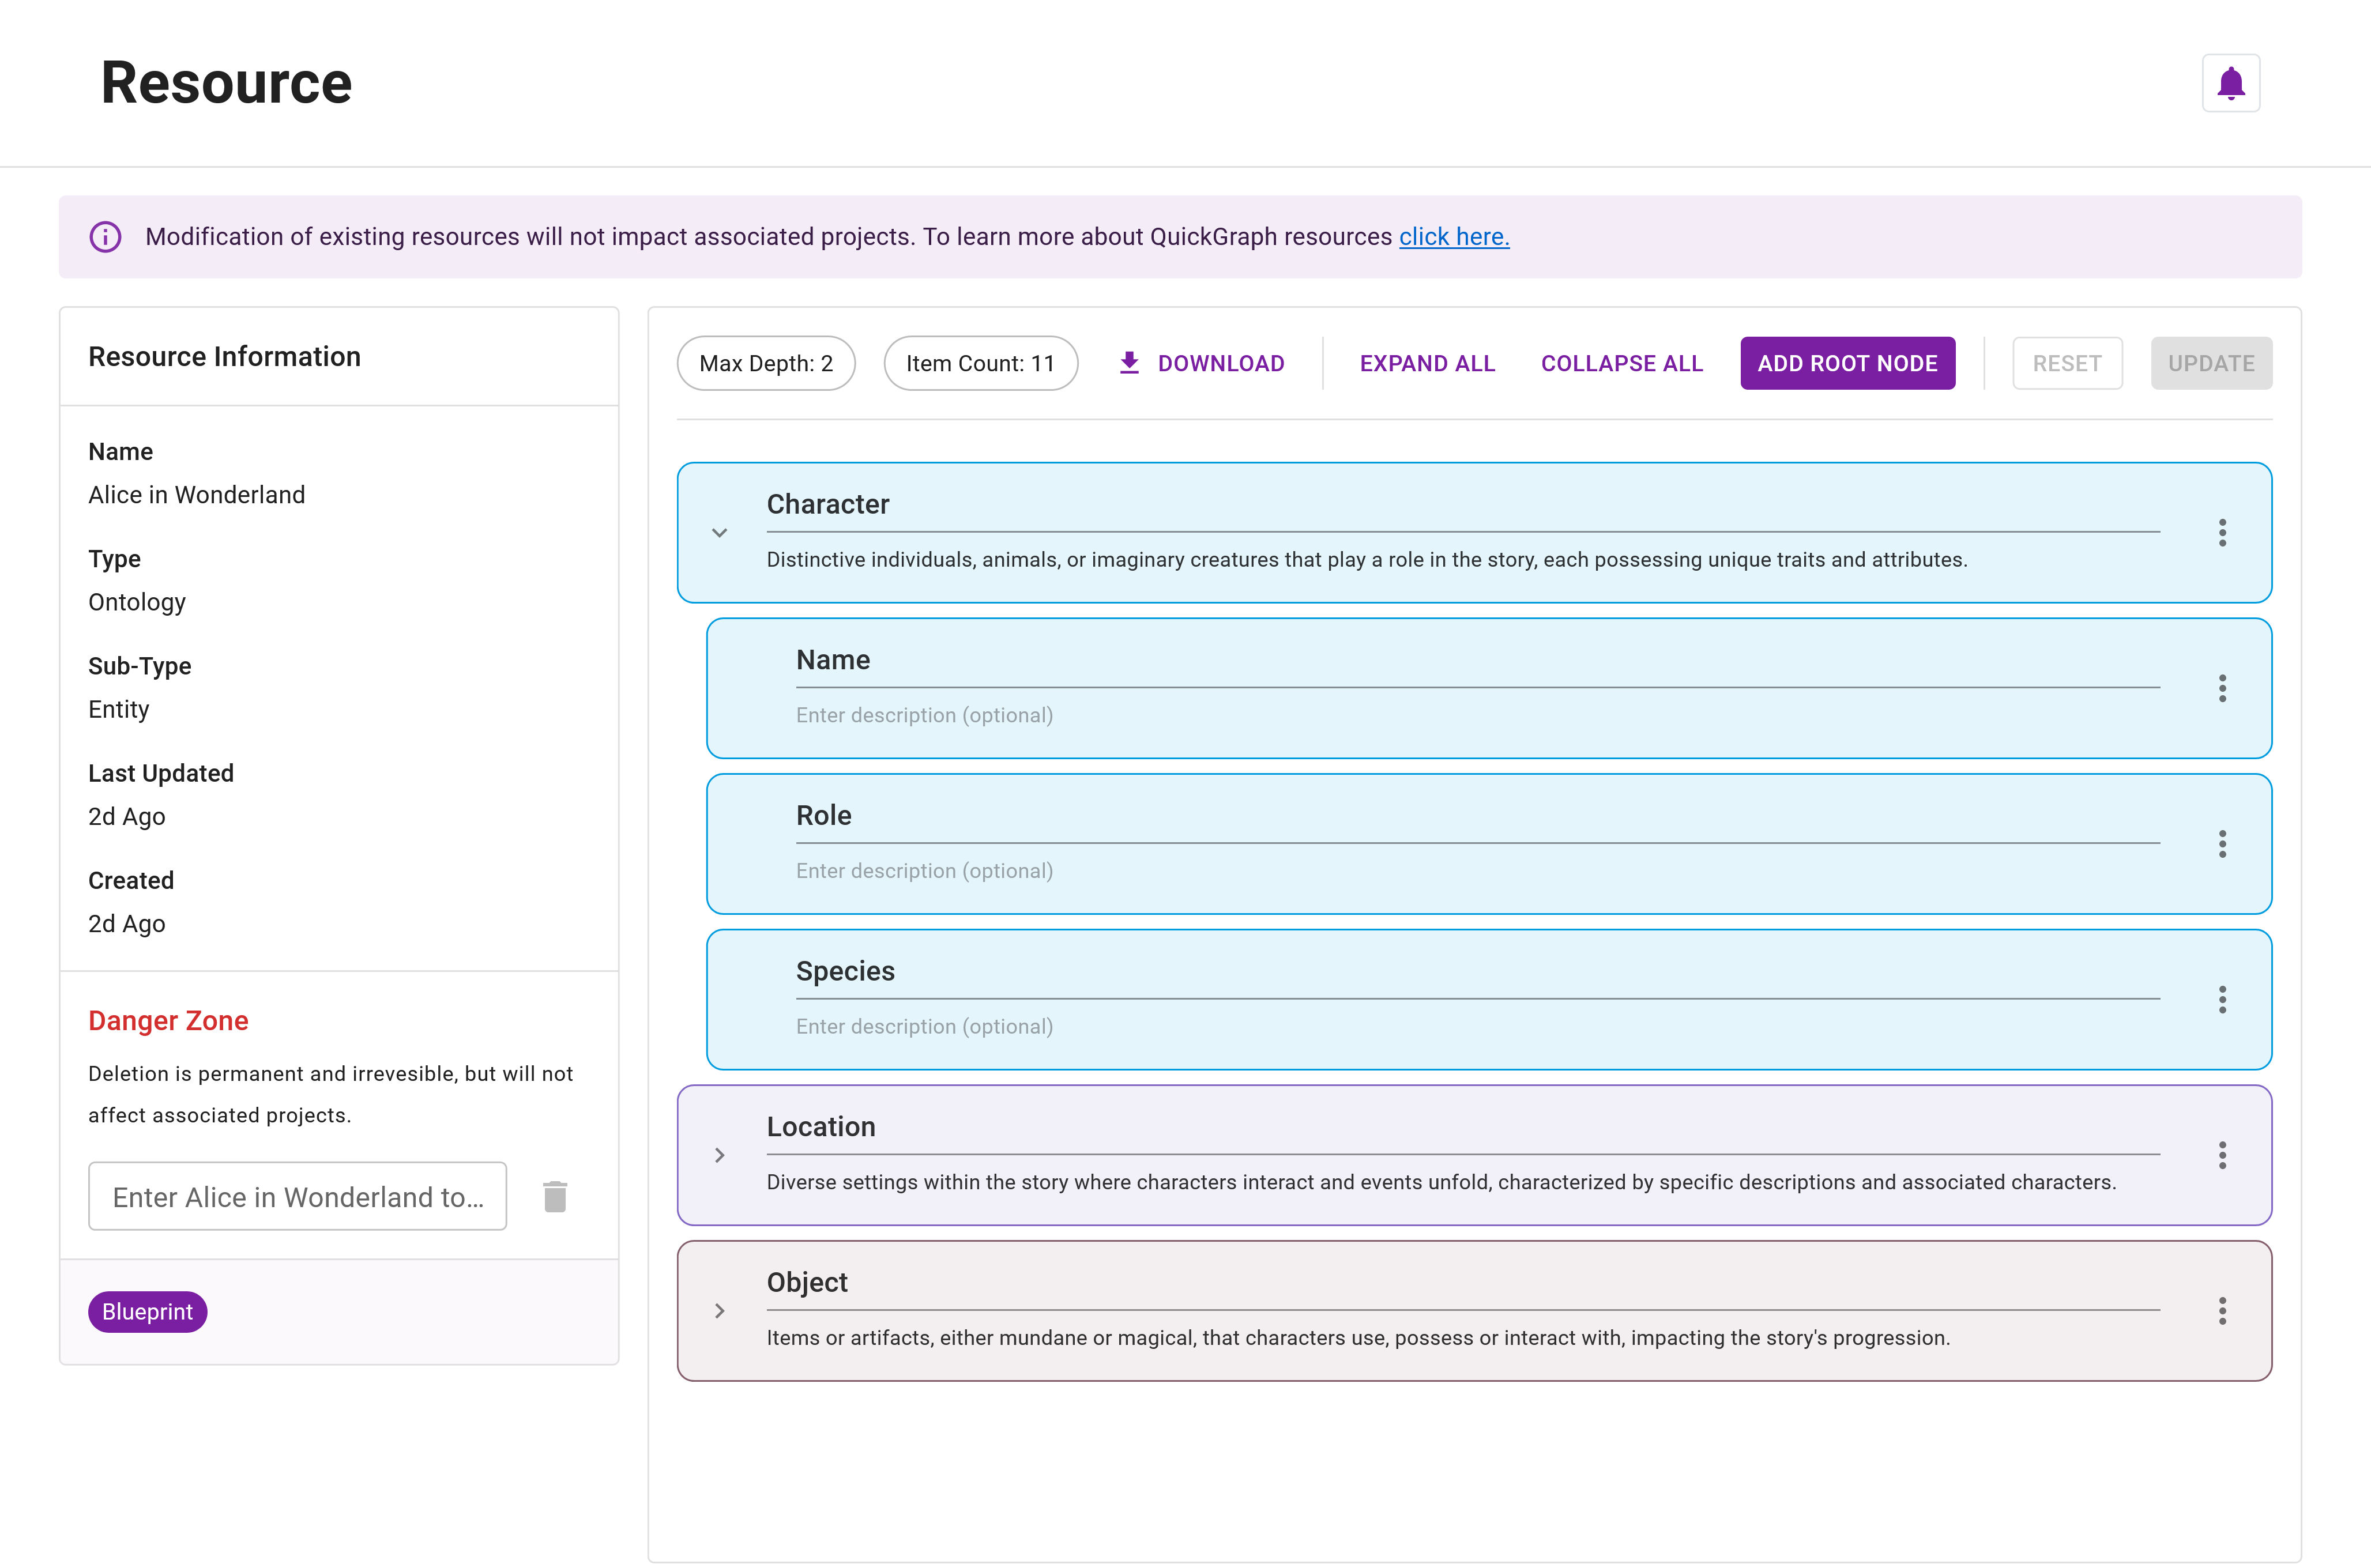Click ADD ROOT NODE
Screen dimensions: 2371x1568
[1847, 362]
